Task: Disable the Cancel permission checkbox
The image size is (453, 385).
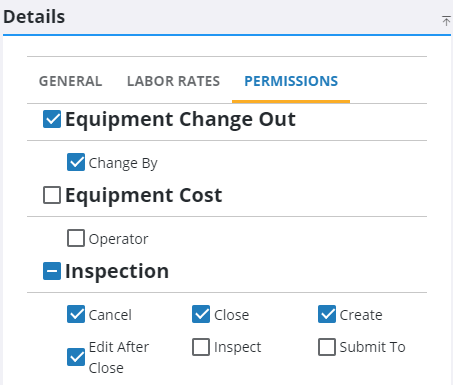Action: tap(76, 314)
